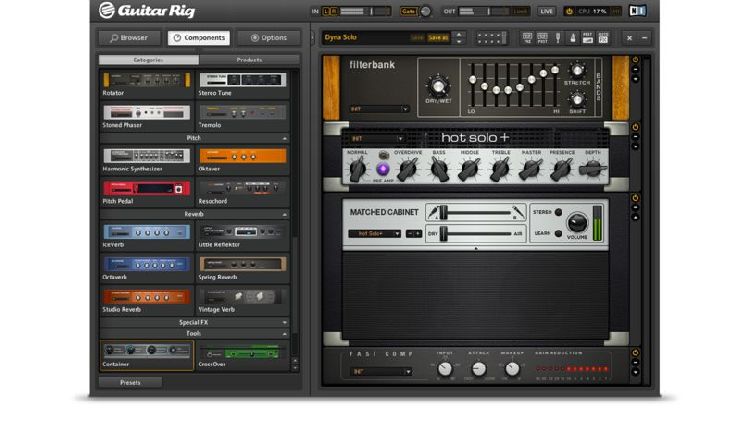Open the Matched Cabinet Hot Solo+ dropdown
The image size is (750, 426).
click(x=374, y=234)
